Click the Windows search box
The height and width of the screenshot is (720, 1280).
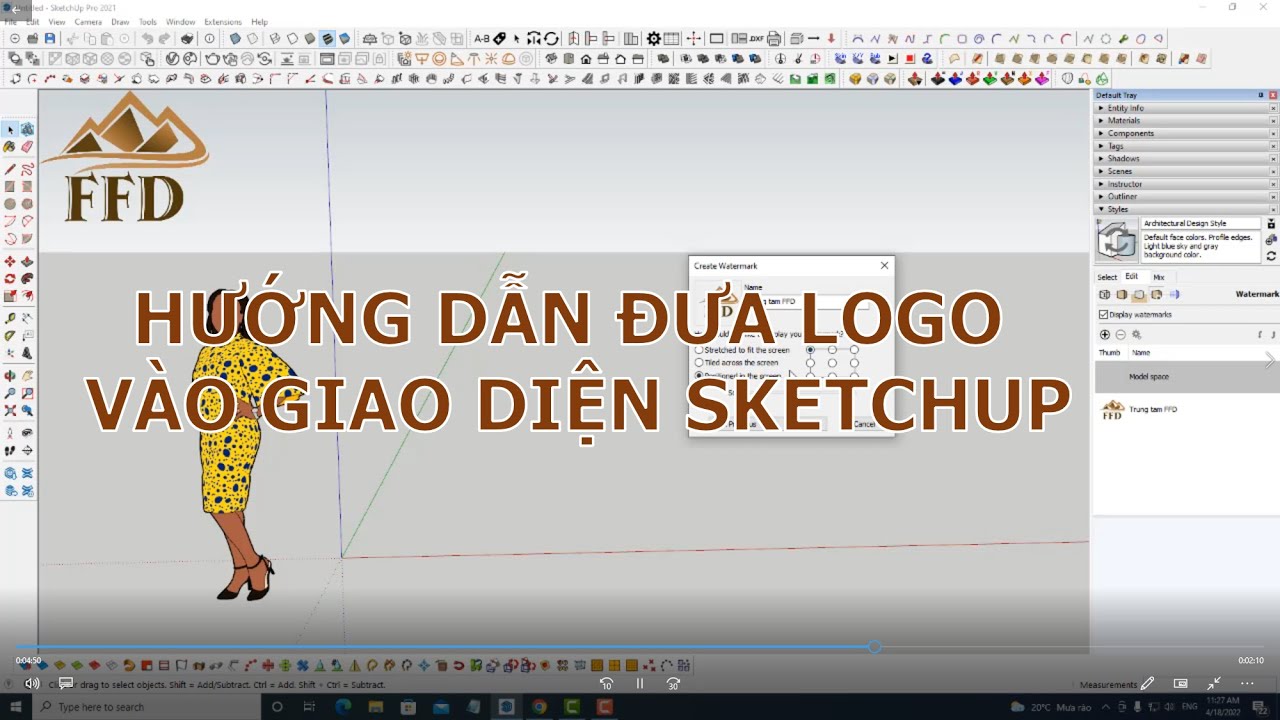click(145, 706)
